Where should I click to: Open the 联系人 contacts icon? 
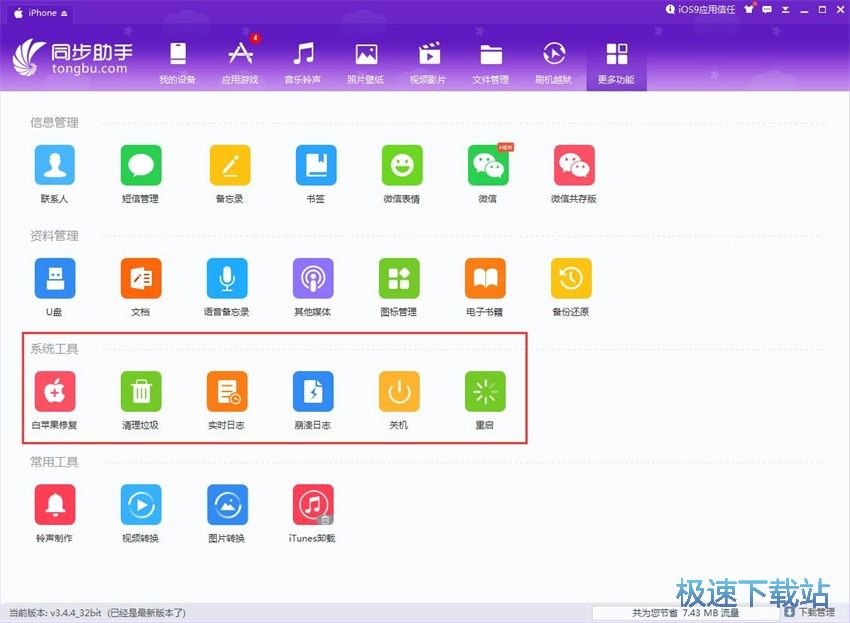(54, 165)
